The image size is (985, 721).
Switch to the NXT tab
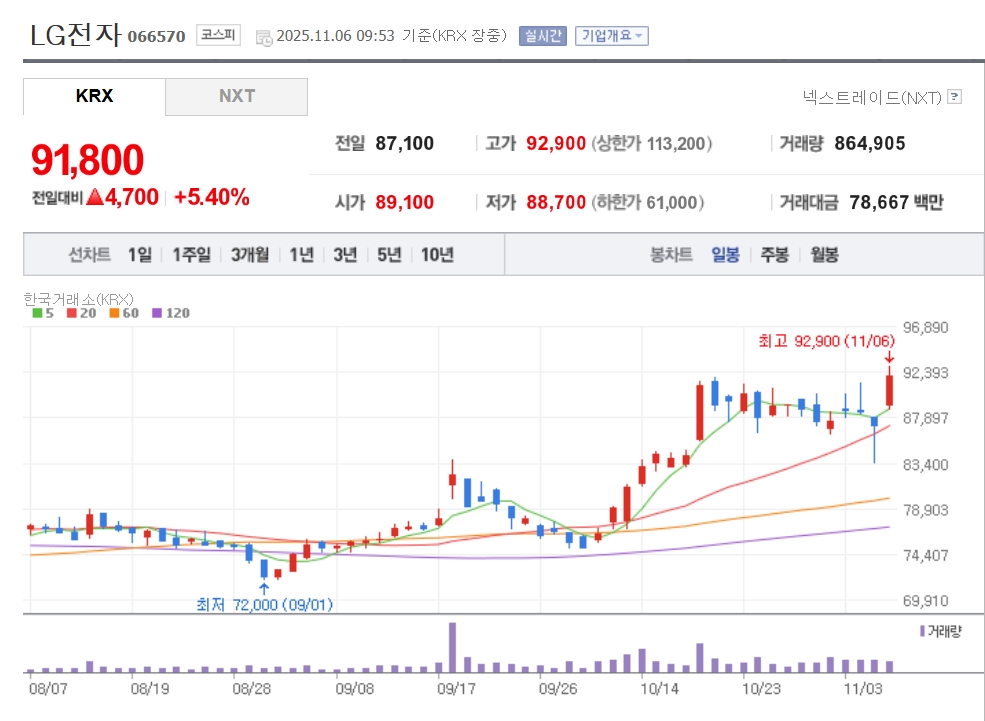point(236,96)
